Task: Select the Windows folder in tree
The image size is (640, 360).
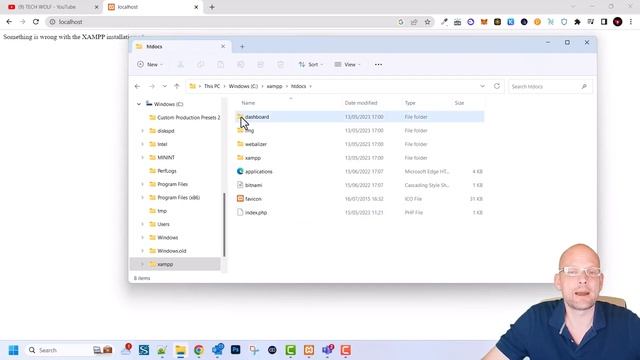Action: point(164,238)
